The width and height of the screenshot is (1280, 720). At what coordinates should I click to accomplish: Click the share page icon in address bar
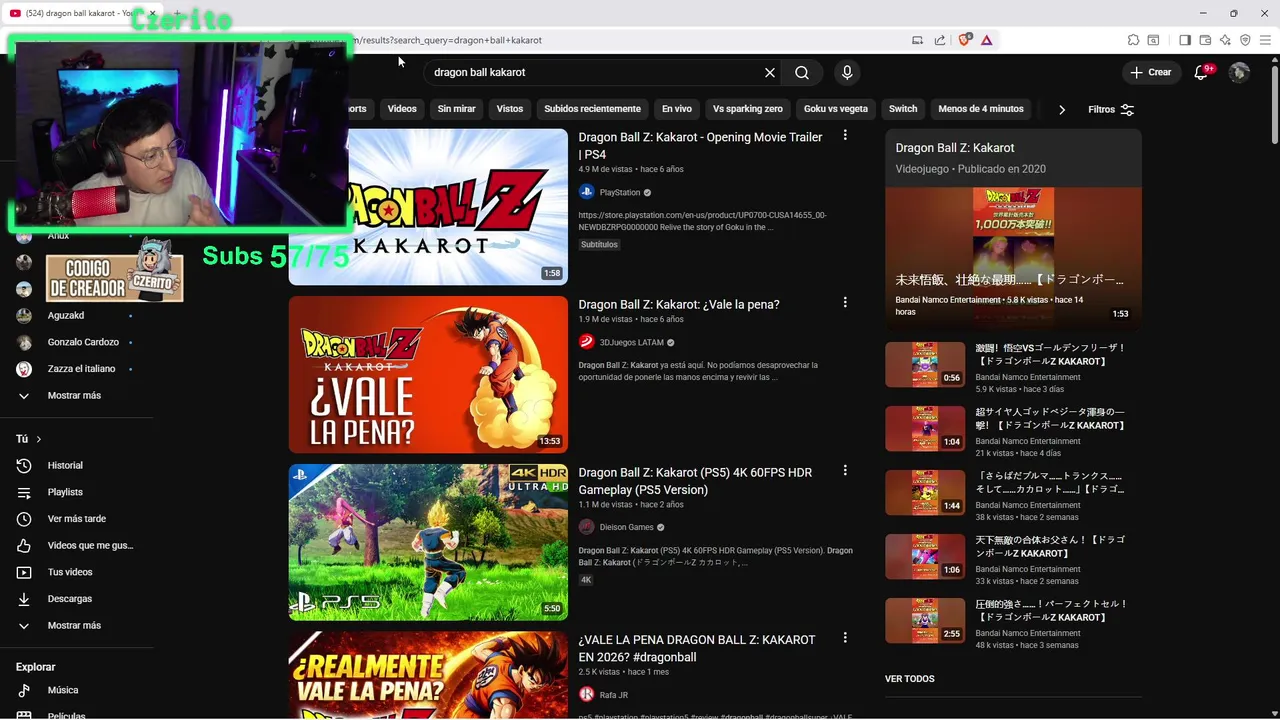coord(940,40)
